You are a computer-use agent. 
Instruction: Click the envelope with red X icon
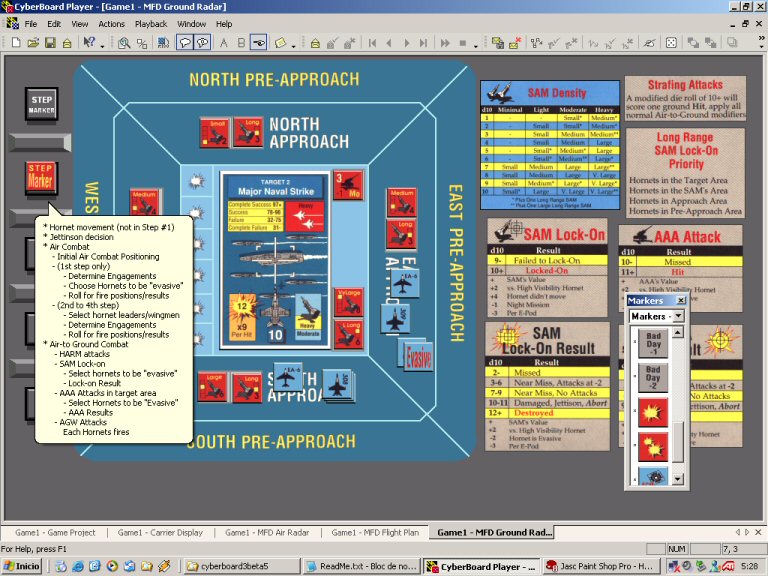pos(514,43)
